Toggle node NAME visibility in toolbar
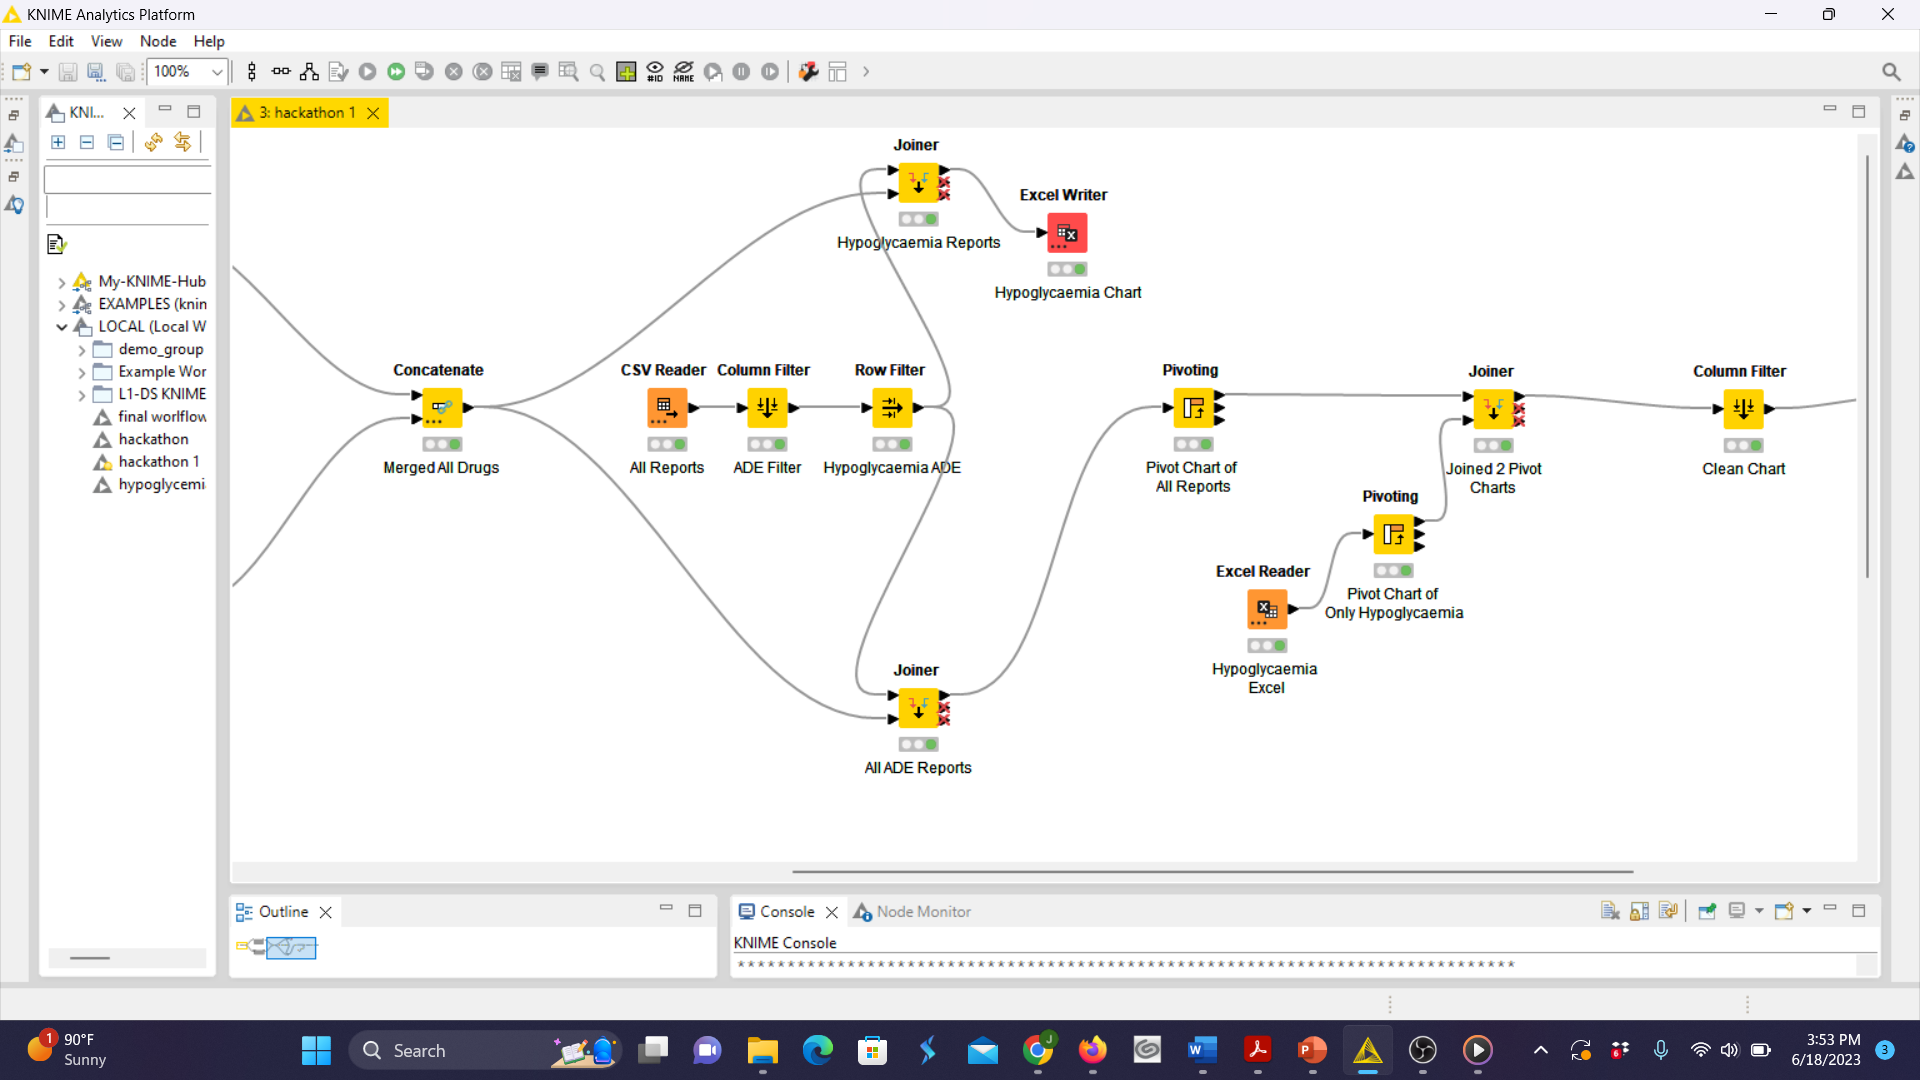1920x1080 pixels. click(684, 72)
